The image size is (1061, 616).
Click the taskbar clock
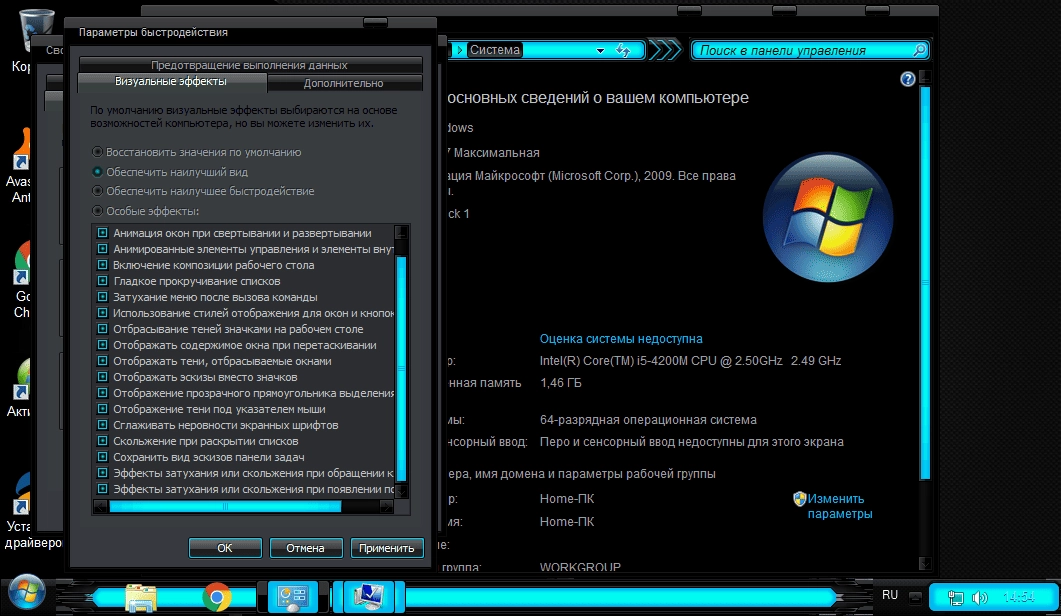click(x=1018, y=598)
